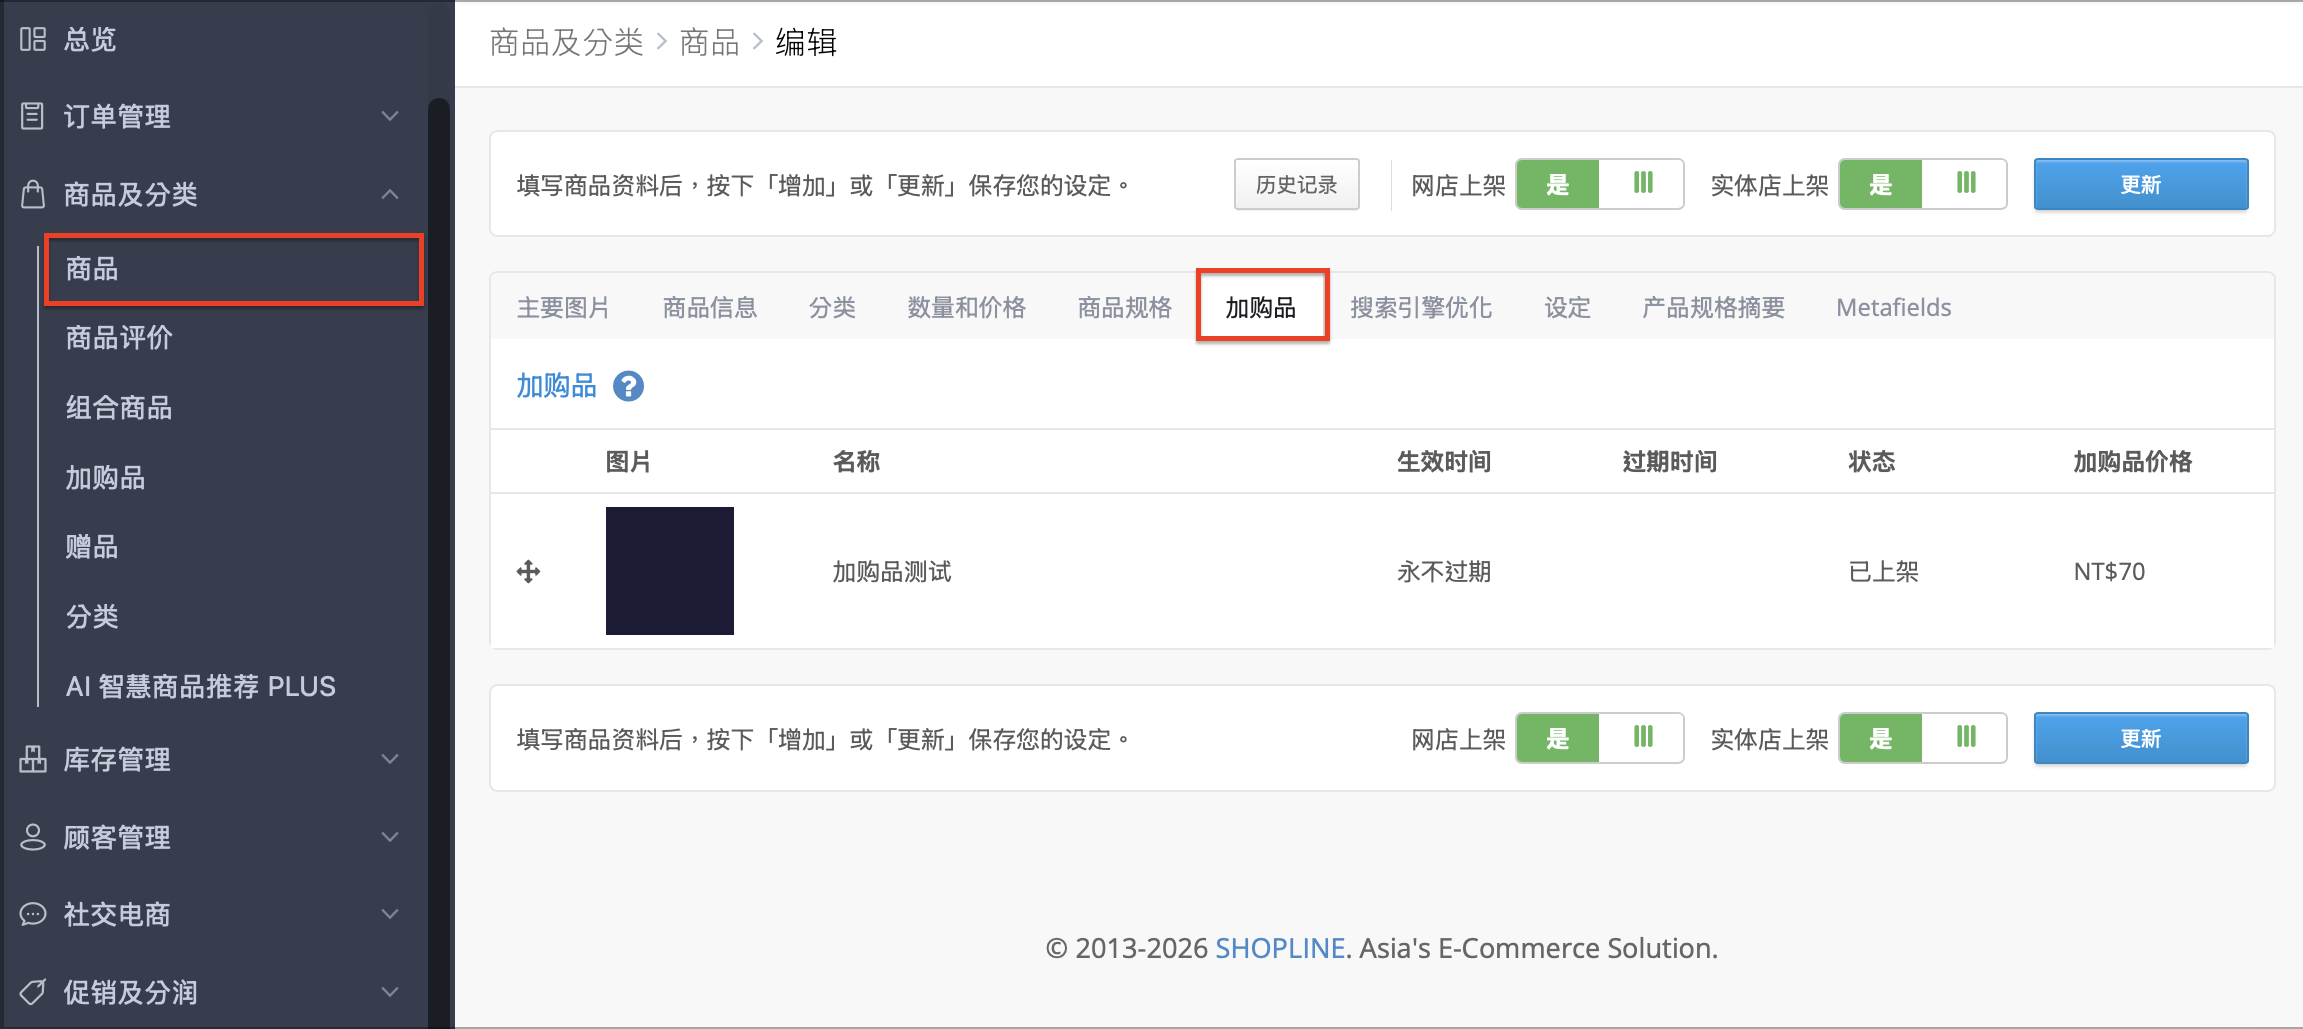Open 赠品 in the sidebar
This screenshot has height=1029, width=2303.
92,547
